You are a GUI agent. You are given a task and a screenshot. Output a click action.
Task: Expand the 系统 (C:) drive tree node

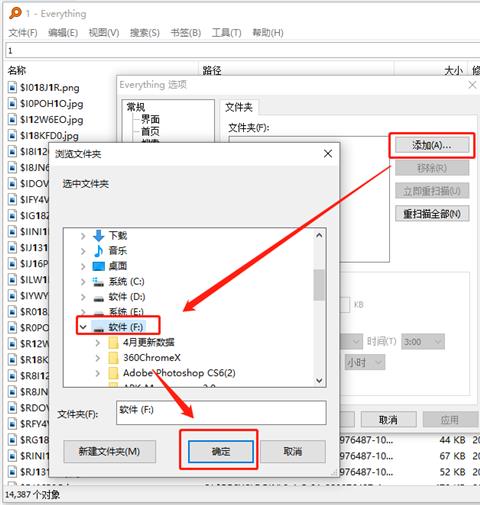click(83, 282)
